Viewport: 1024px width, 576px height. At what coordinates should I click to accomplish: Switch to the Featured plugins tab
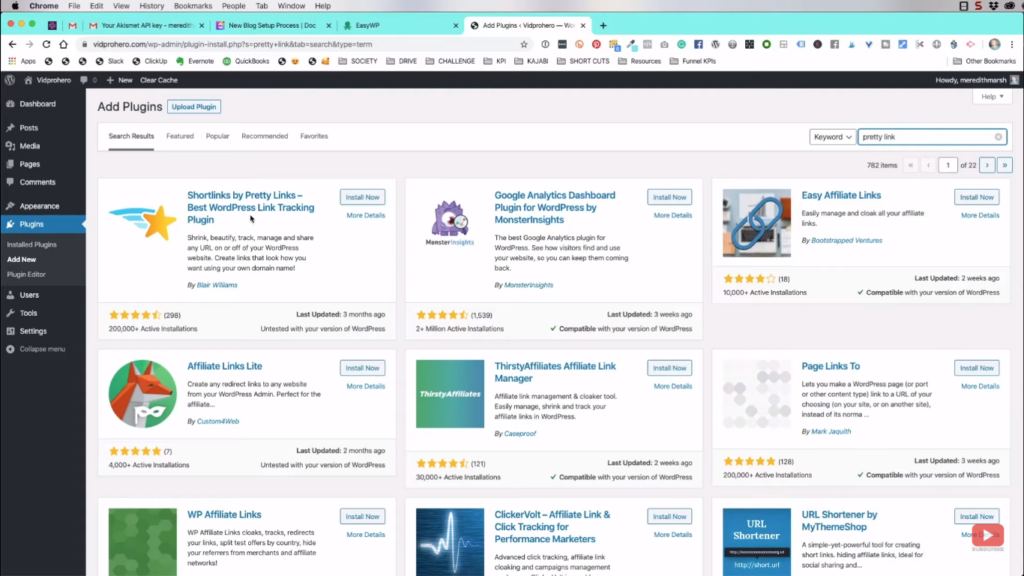point(180,136)
